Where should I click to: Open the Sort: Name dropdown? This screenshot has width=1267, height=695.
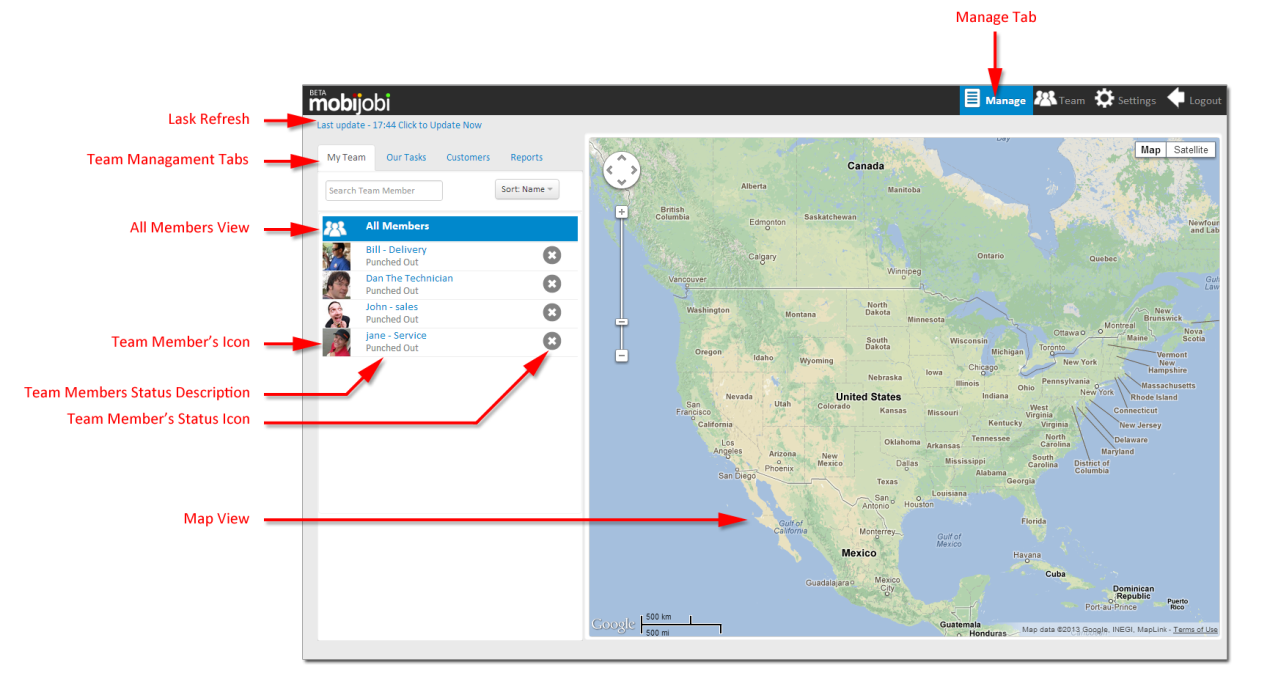[527, 189]
